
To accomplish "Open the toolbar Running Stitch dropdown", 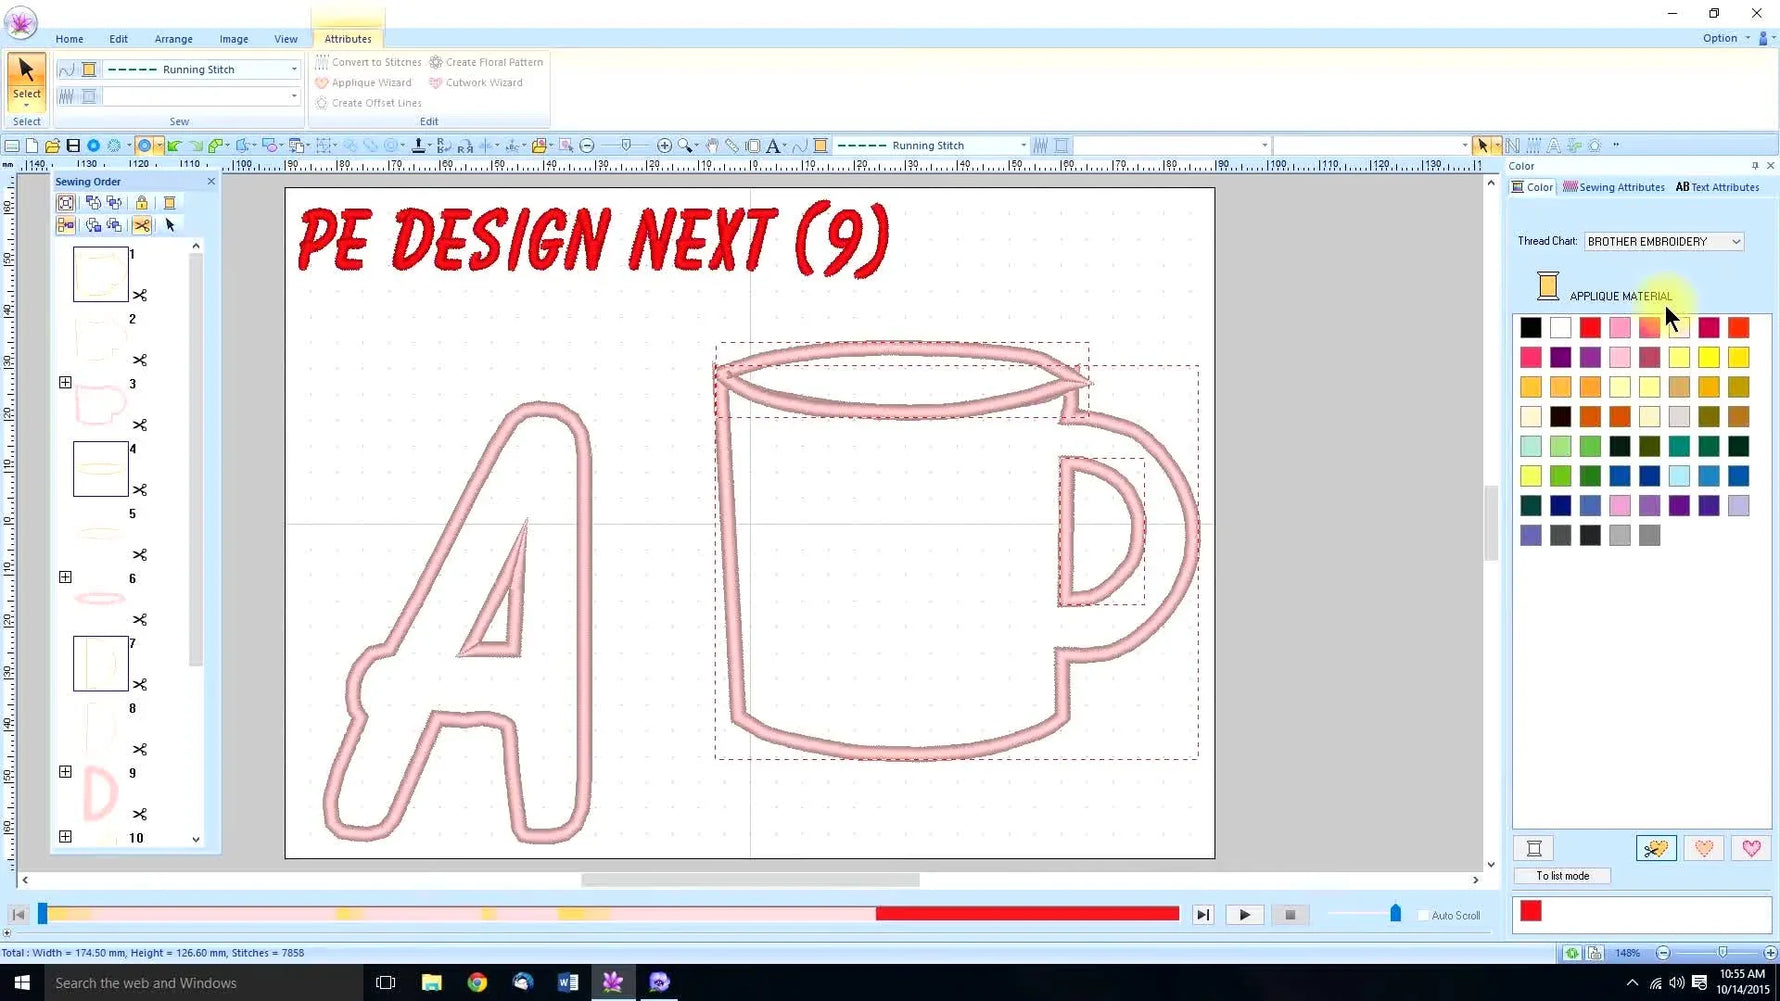I will 1023,146.
